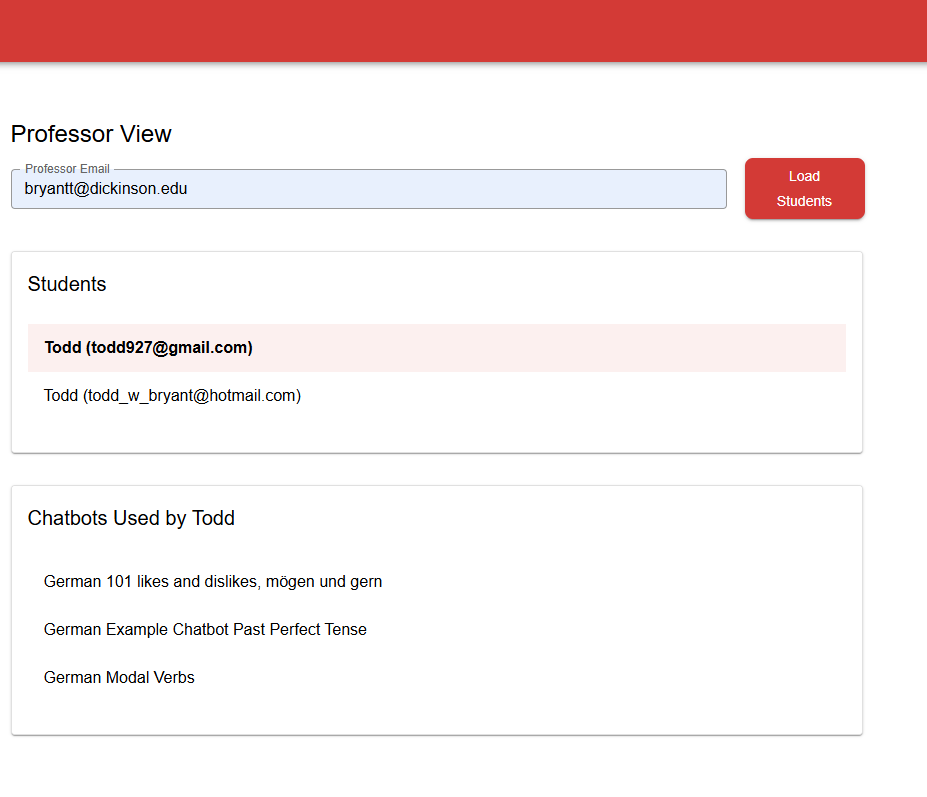
Task: Click the Modal Verbs text in chatbot list
Action: pos(150,678)
